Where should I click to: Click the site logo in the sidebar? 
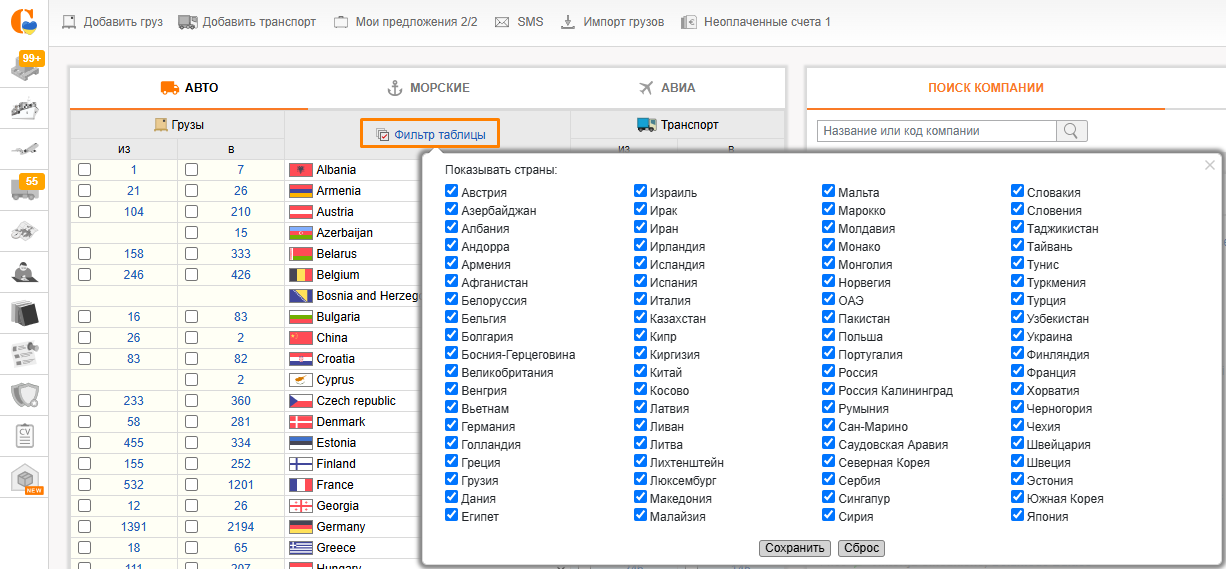pos(24,21)
